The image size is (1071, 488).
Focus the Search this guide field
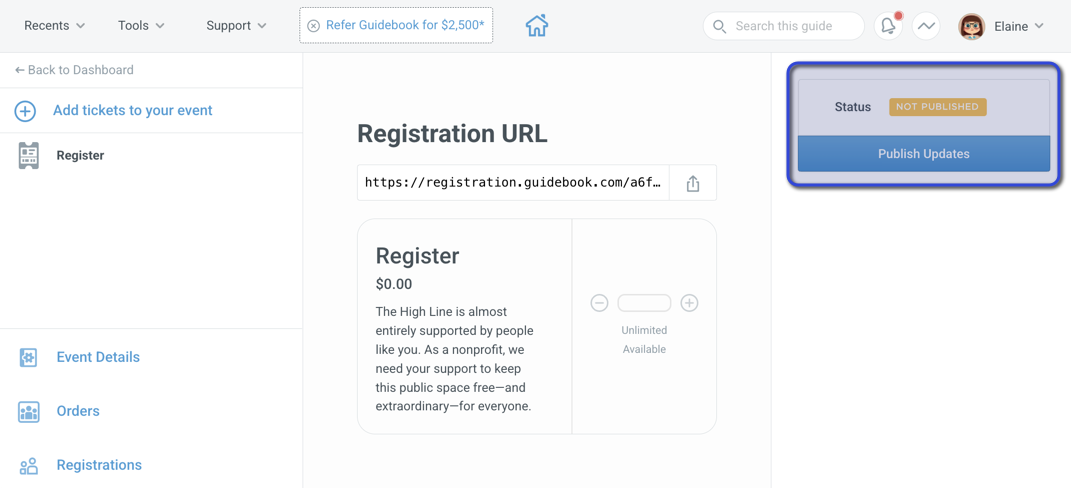tap(784, 26)
